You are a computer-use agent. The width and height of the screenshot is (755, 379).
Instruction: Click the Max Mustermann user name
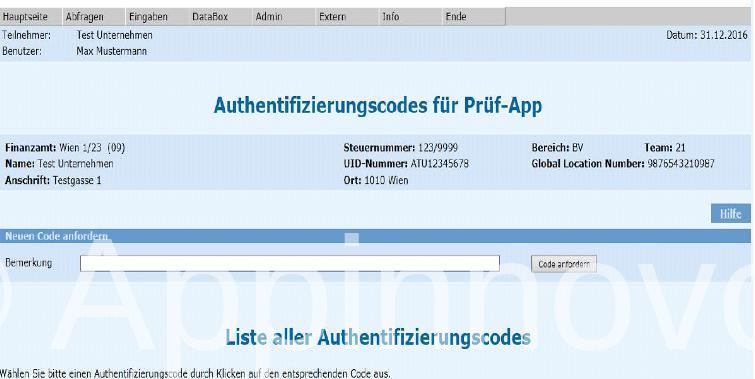click(112, 51)
